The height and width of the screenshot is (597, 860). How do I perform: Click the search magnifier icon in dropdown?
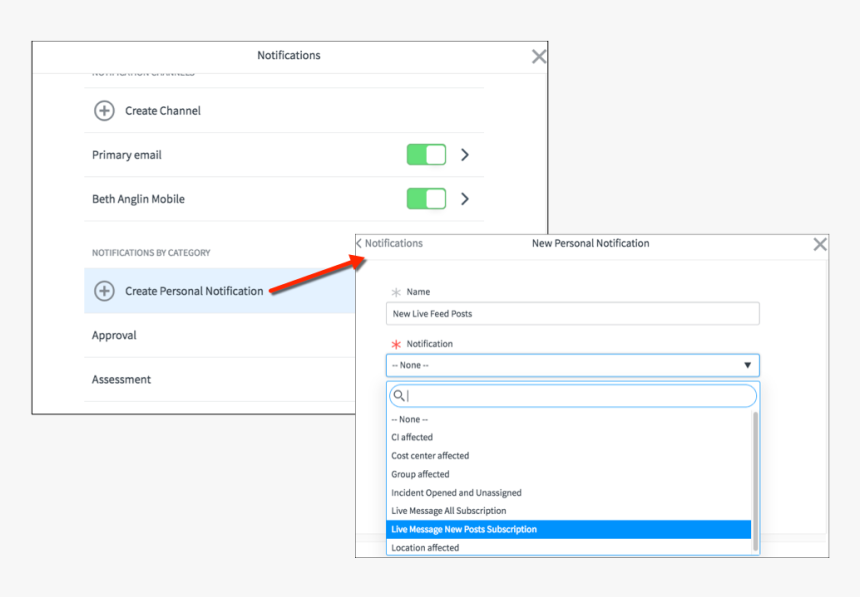[398, 396]
